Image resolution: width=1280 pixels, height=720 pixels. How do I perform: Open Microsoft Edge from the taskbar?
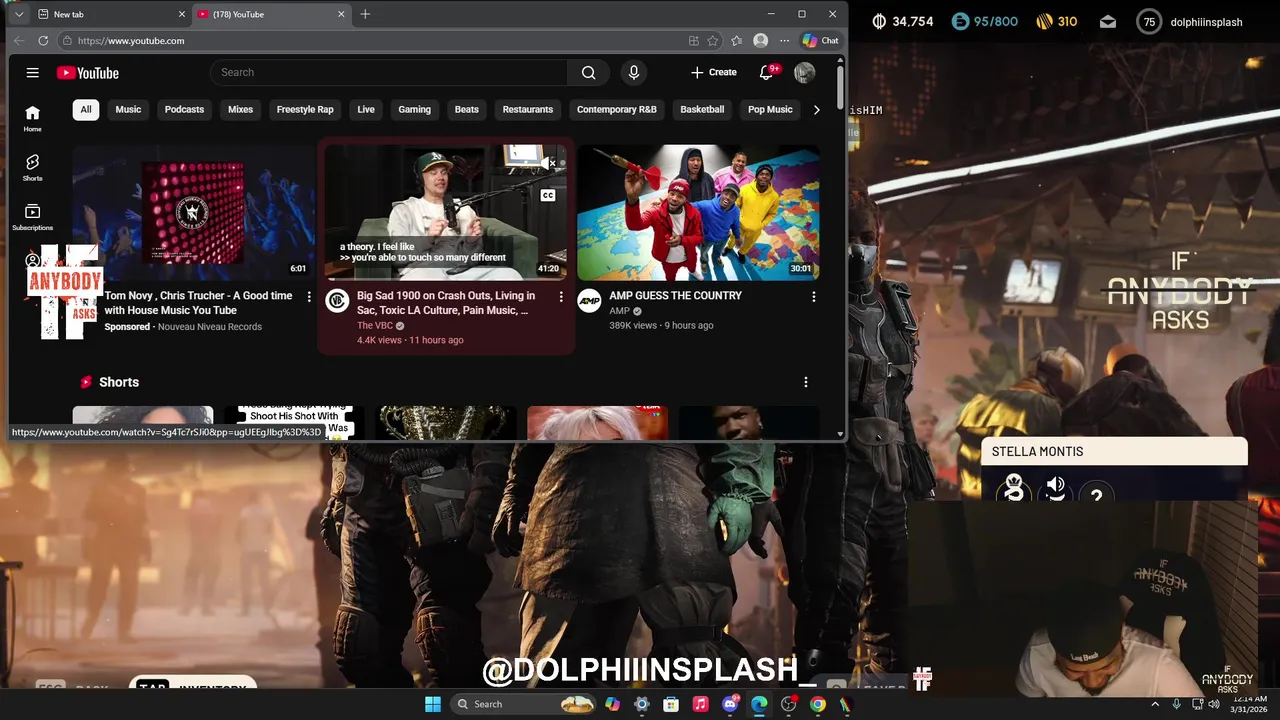(759, 704)
